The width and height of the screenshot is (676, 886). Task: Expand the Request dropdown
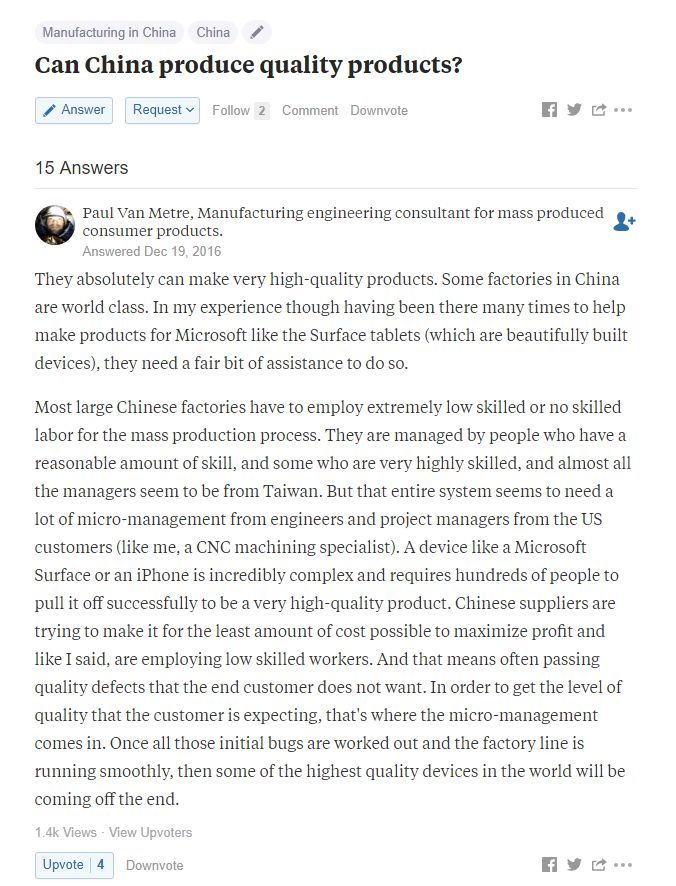[x=162, y=110]
